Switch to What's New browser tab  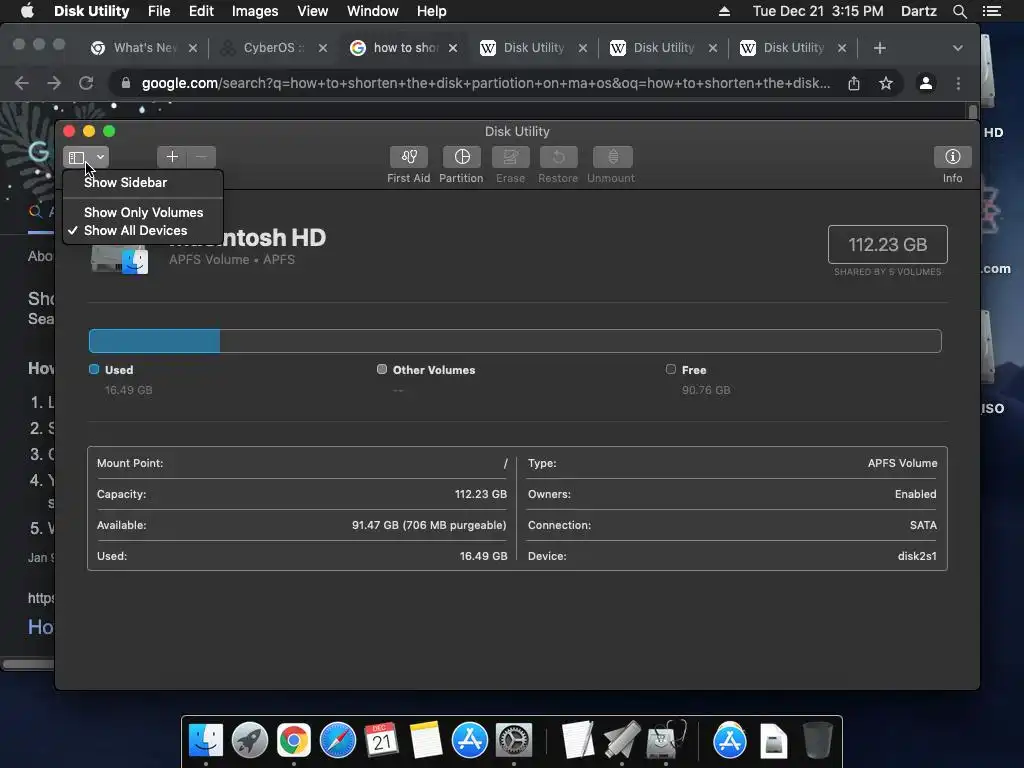tap(133, 48)
